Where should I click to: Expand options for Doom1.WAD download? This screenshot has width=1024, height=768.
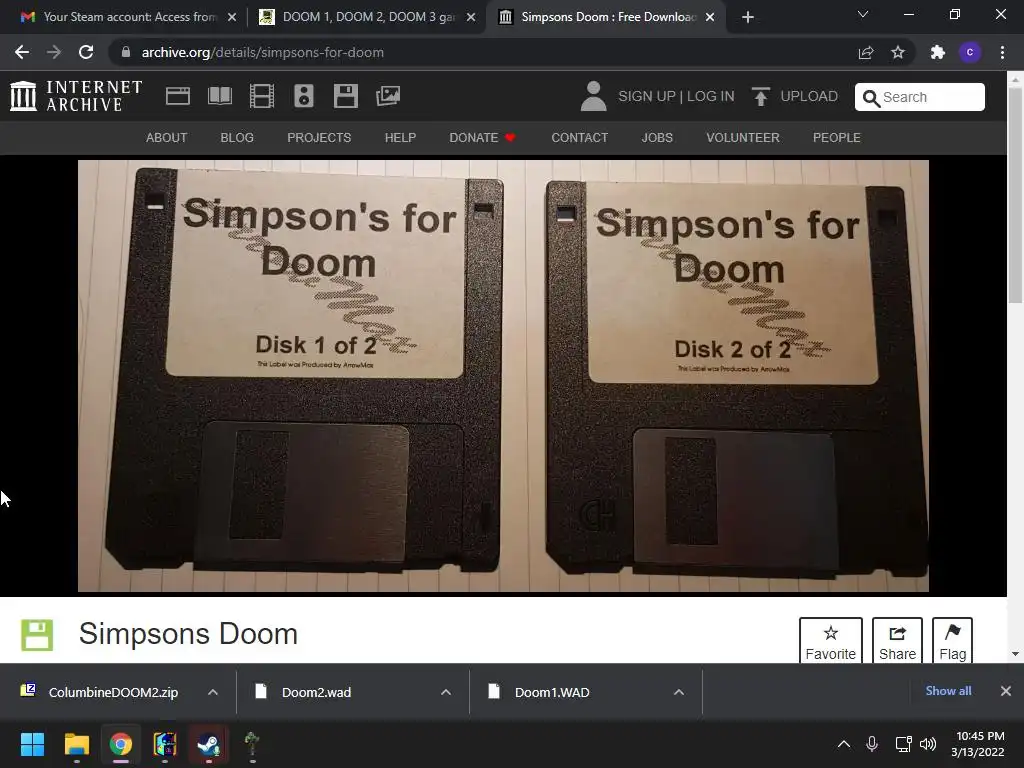pos(679,692)
